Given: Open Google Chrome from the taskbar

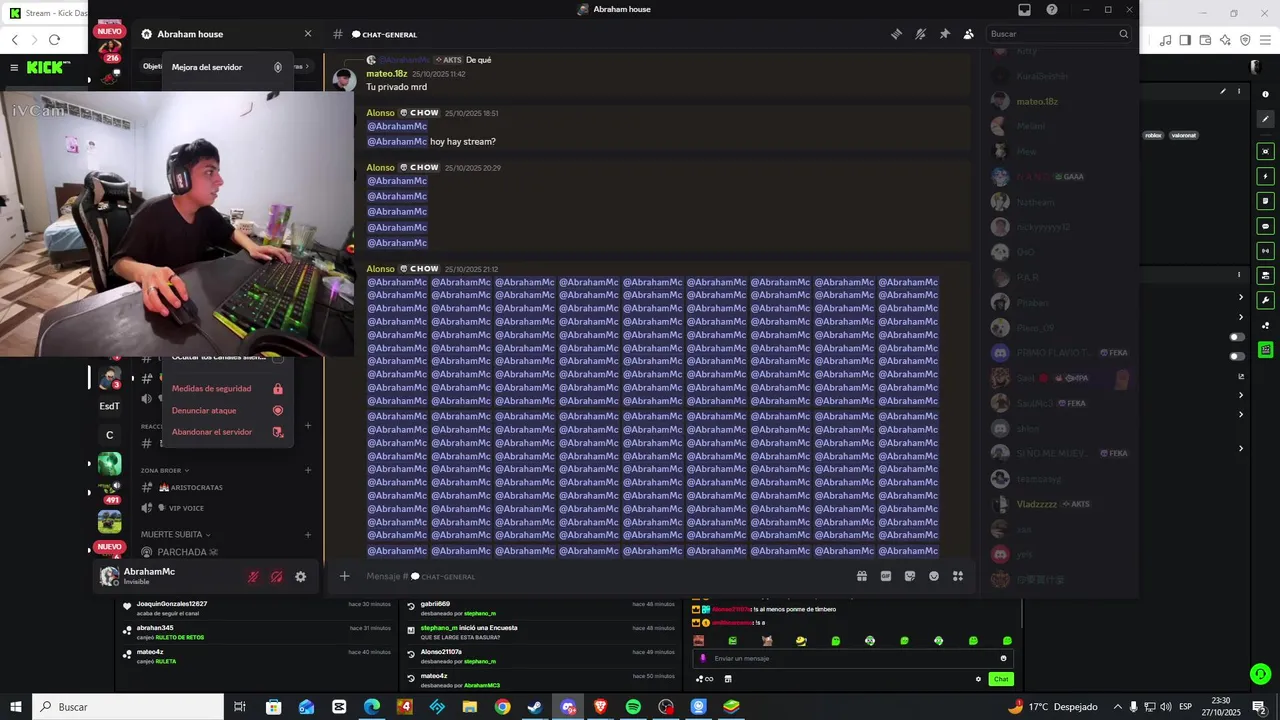Looking at the screenshot, I should point(502,707).
